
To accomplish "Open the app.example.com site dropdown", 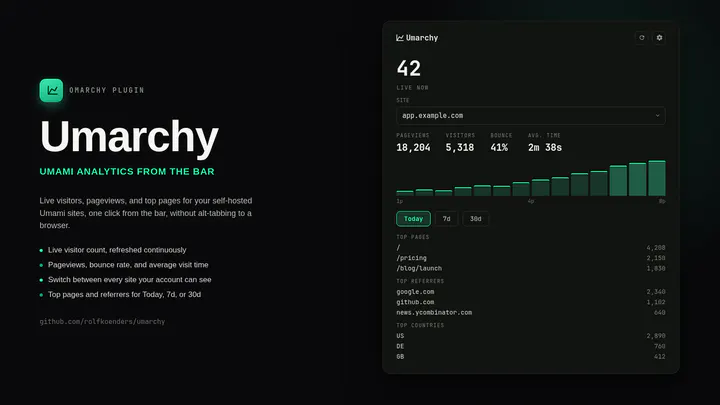I will pyautogui.click(x=530, y=116).
